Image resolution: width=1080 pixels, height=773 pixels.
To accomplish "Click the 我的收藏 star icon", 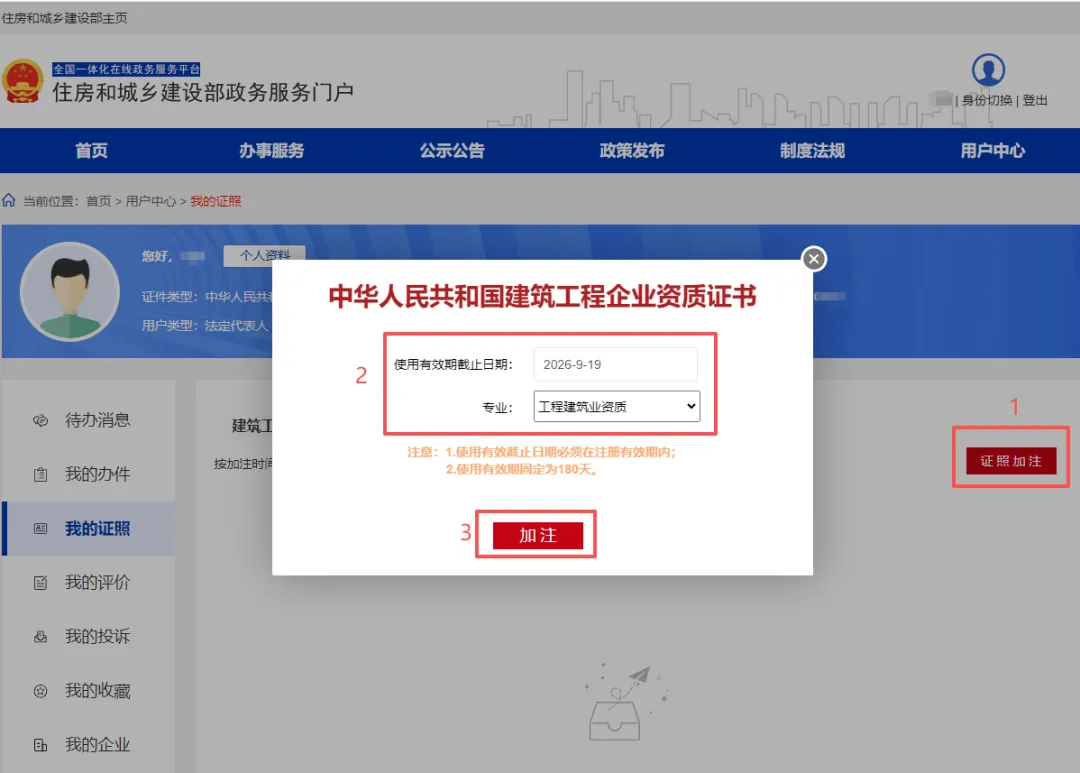I will point(41,691).
